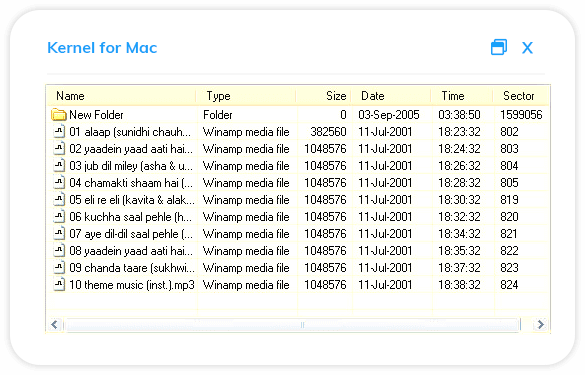Image resolution: width=585 pixels, height=375 pixels.
Task: Select the New Folder row name
Action: coord(96,115)
